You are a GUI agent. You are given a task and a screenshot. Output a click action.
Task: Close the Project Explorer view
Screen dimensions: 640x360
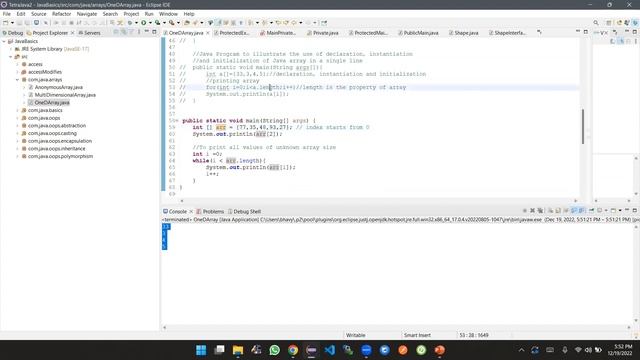73,33
